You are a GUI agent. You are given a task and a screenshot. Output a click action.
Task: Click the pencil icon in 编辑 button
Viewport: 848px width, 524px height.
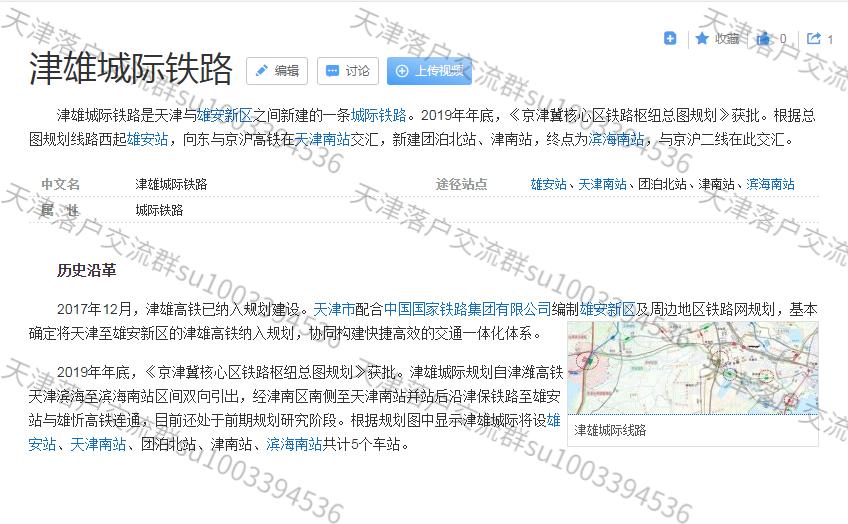click(261, 71)
